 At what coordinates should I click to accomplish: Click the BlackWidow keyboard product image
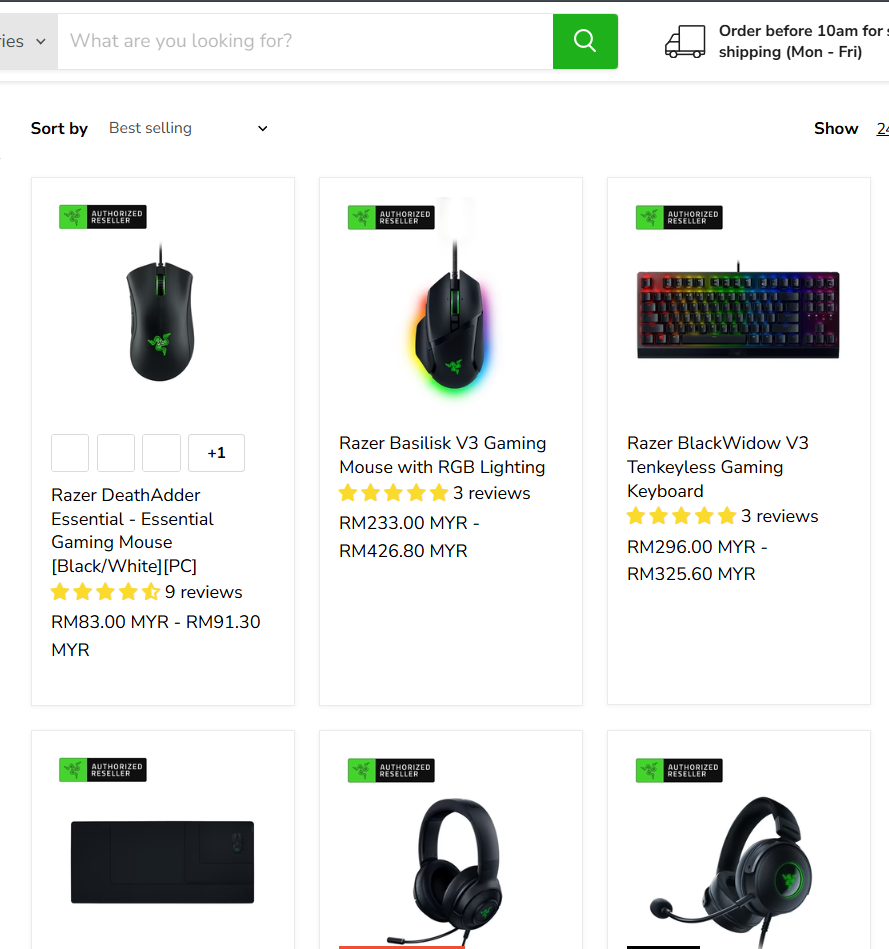point(738,315)
